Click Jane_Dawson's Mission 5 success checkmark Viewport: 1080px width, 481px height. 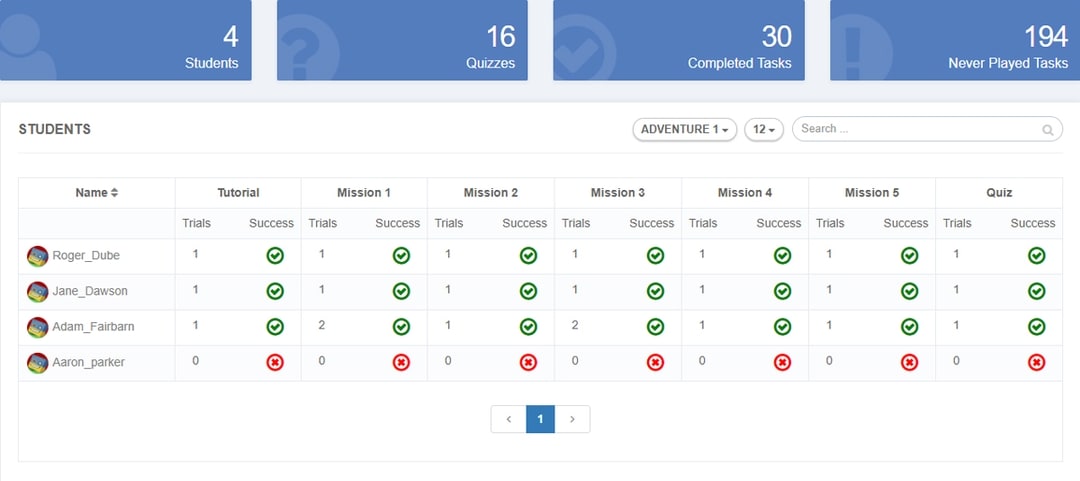tap(909, 291)
